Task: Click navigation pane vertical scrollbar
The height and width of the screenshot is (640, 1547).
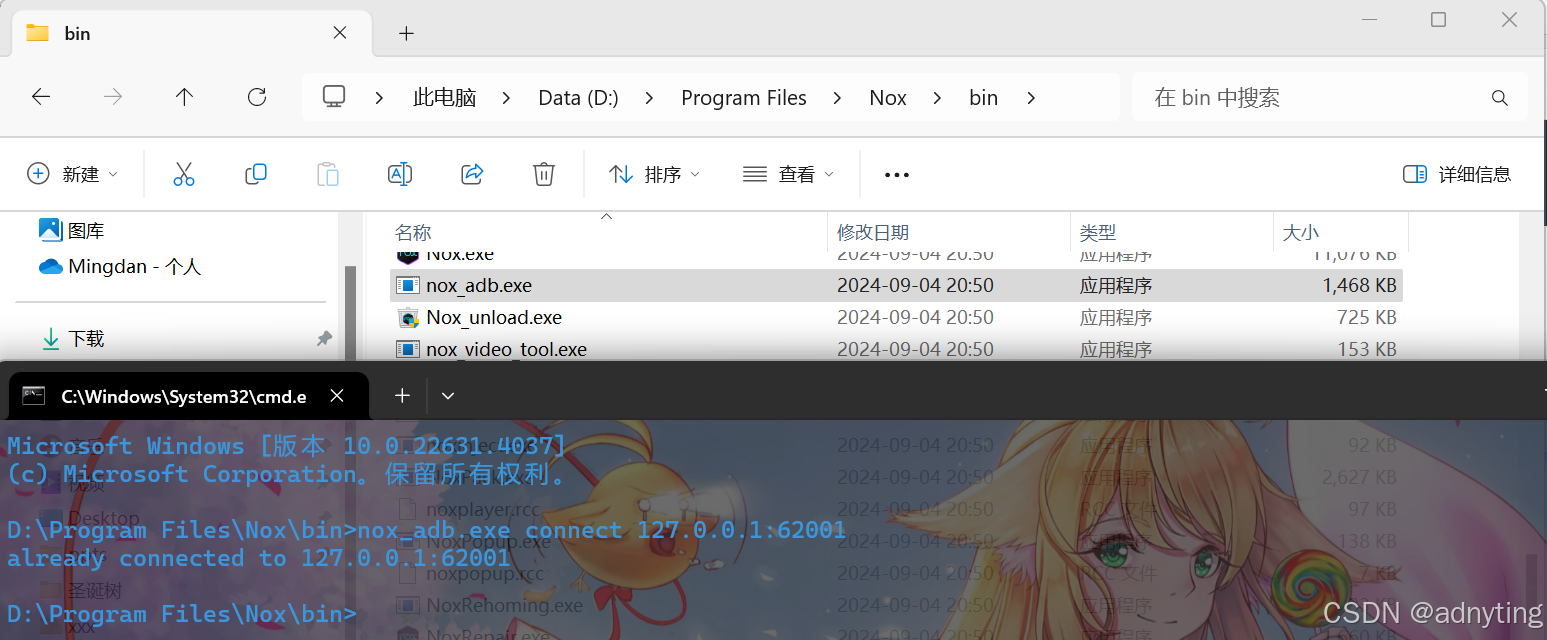Action: coord(350,312)
